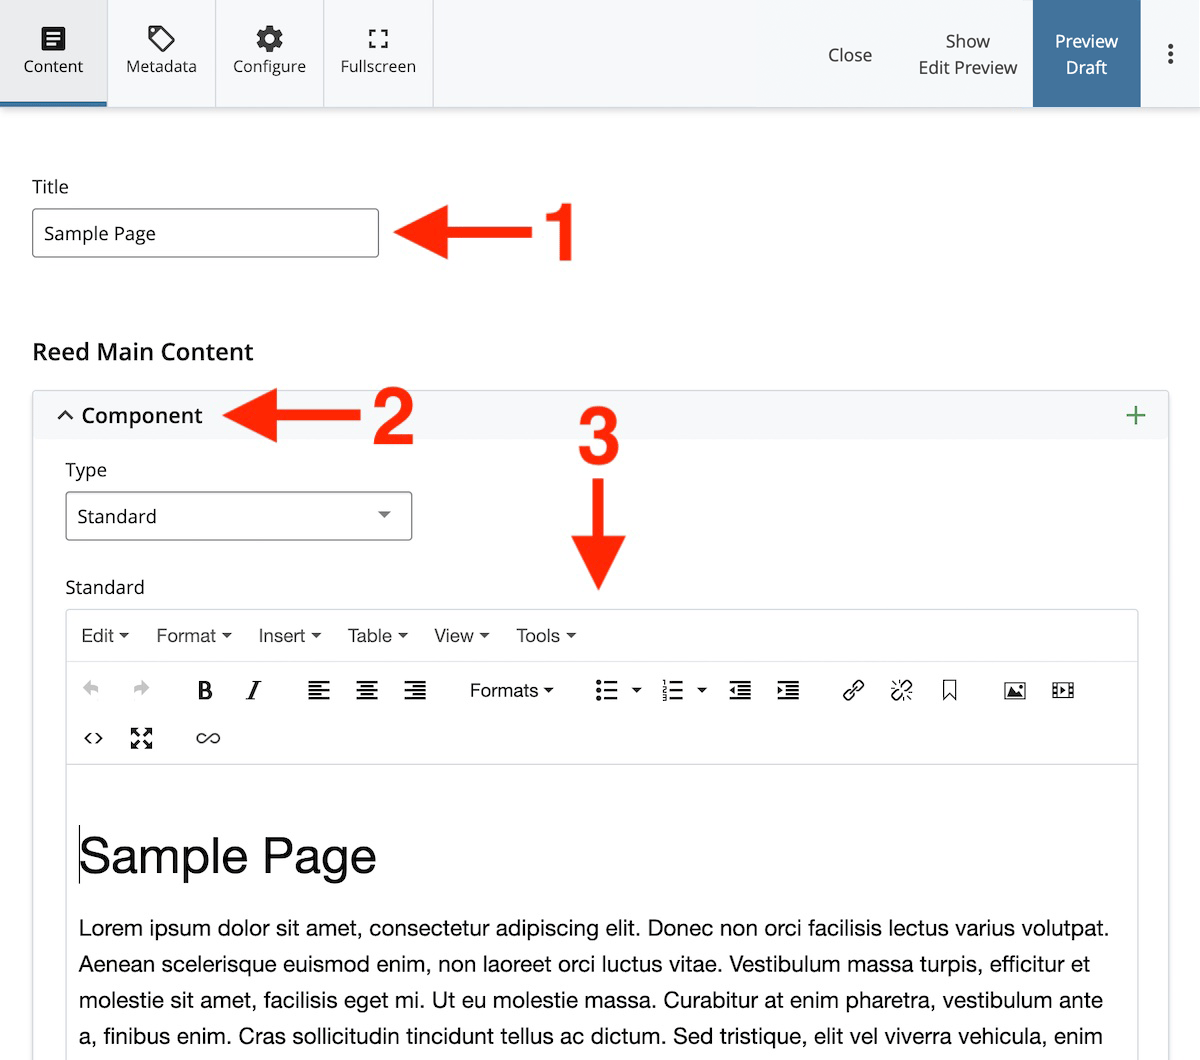Remove the current link

[901, 690]
